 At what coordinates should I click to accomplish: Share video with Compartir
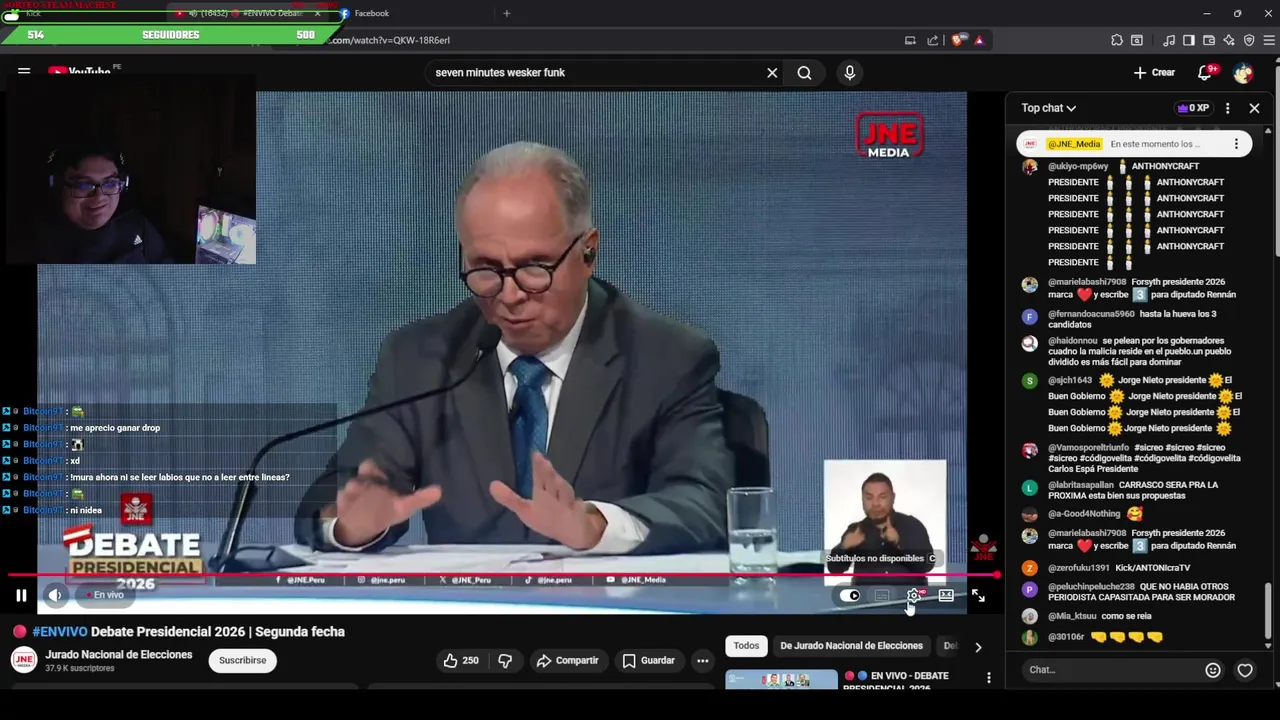click(567, 660)
